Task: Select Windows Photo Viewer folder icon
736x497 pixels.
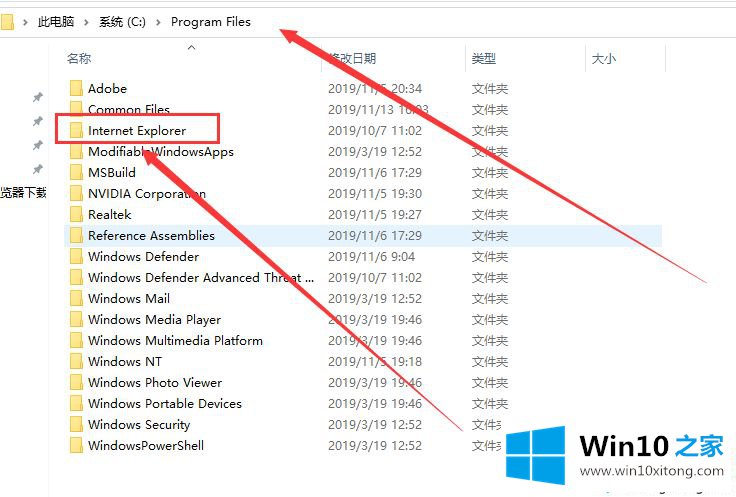Action: tap(76, 382)
